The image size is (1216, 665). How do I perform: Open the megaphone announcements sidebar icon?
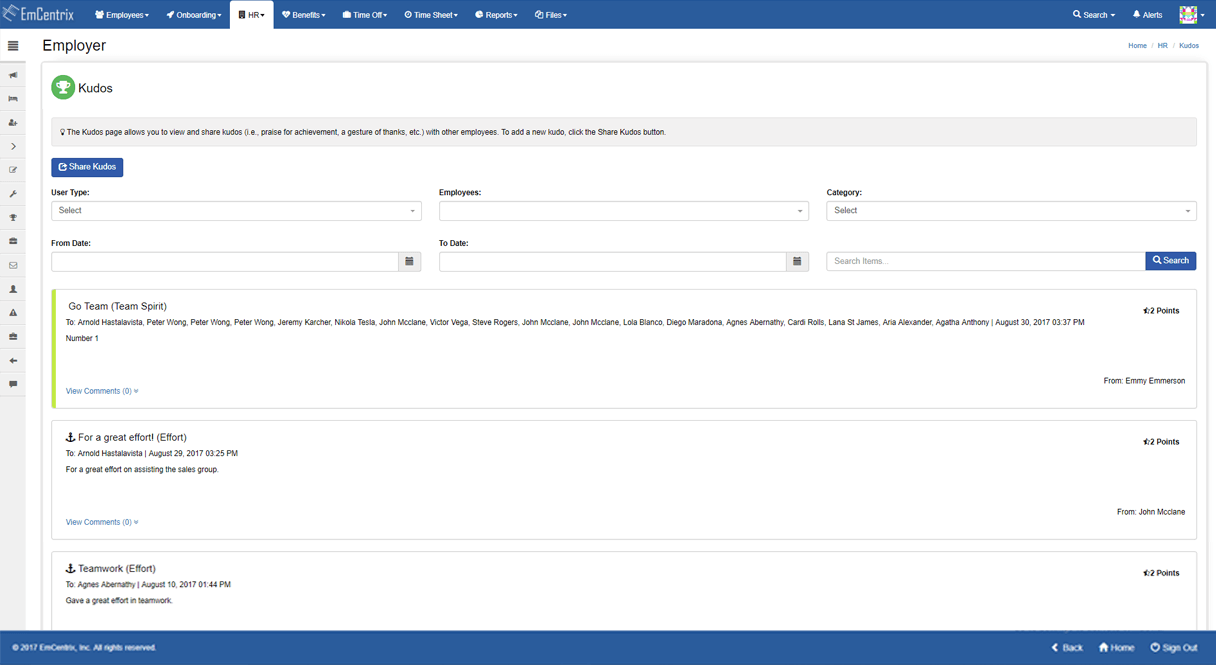pyautogui.click(x=13, y=75)
